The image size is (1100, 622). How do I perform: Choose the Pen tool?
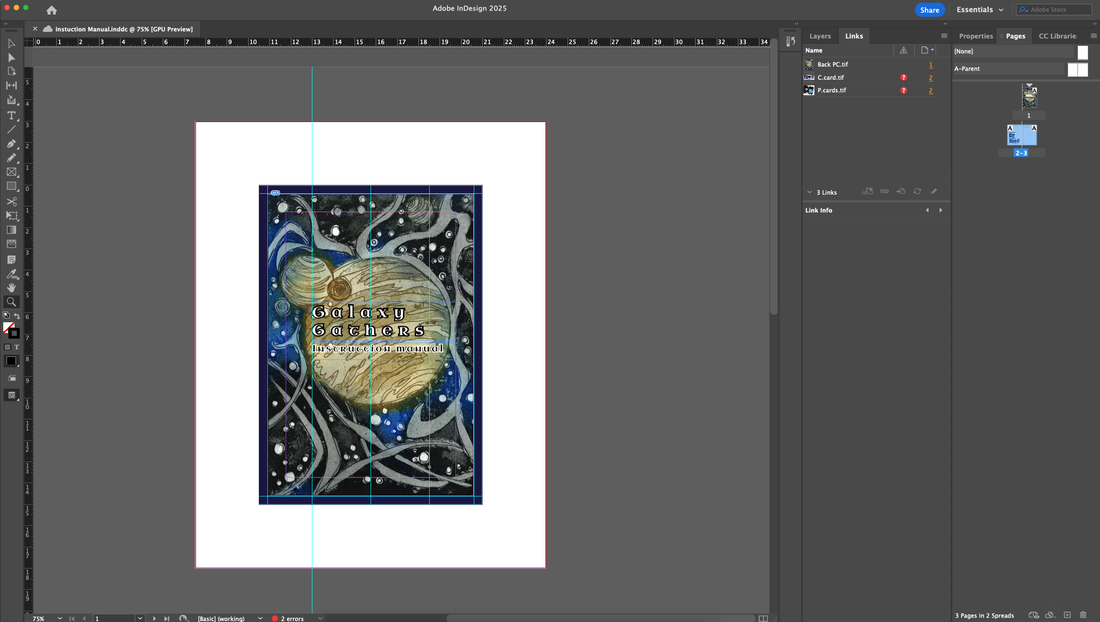11,144
